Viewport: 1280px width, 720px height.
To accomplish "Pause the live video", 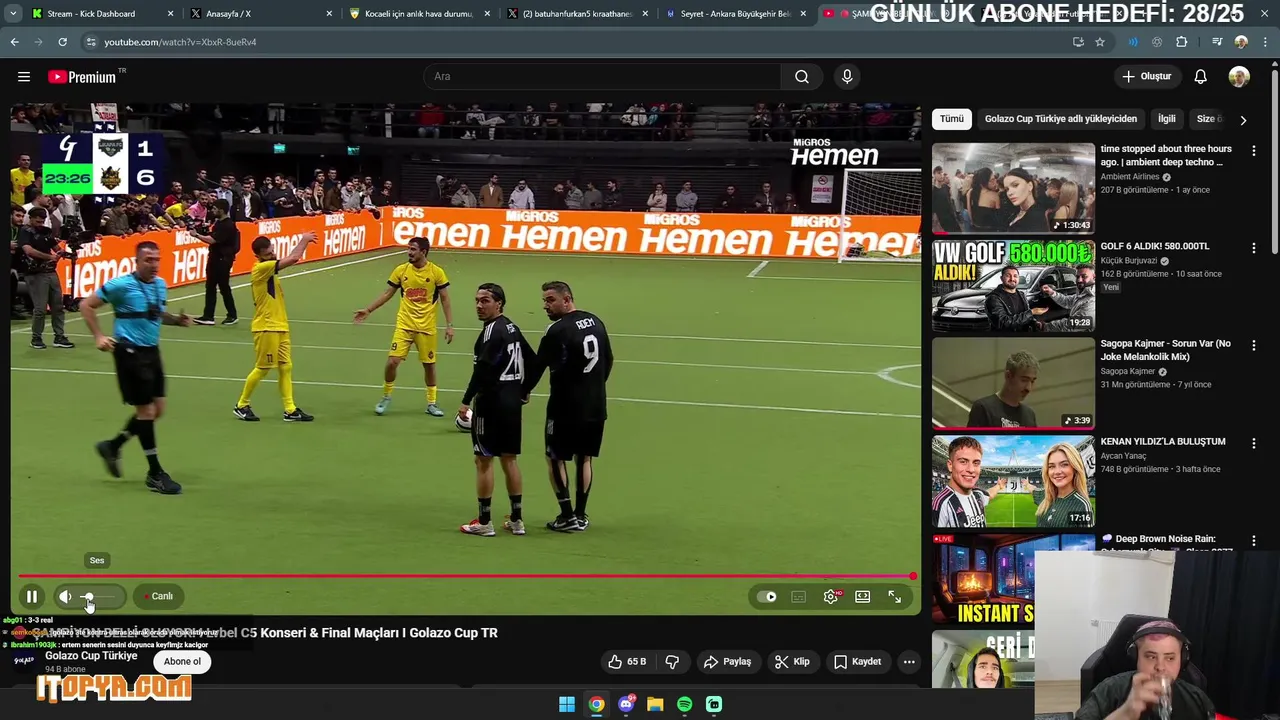I will (x=32, y=597).
